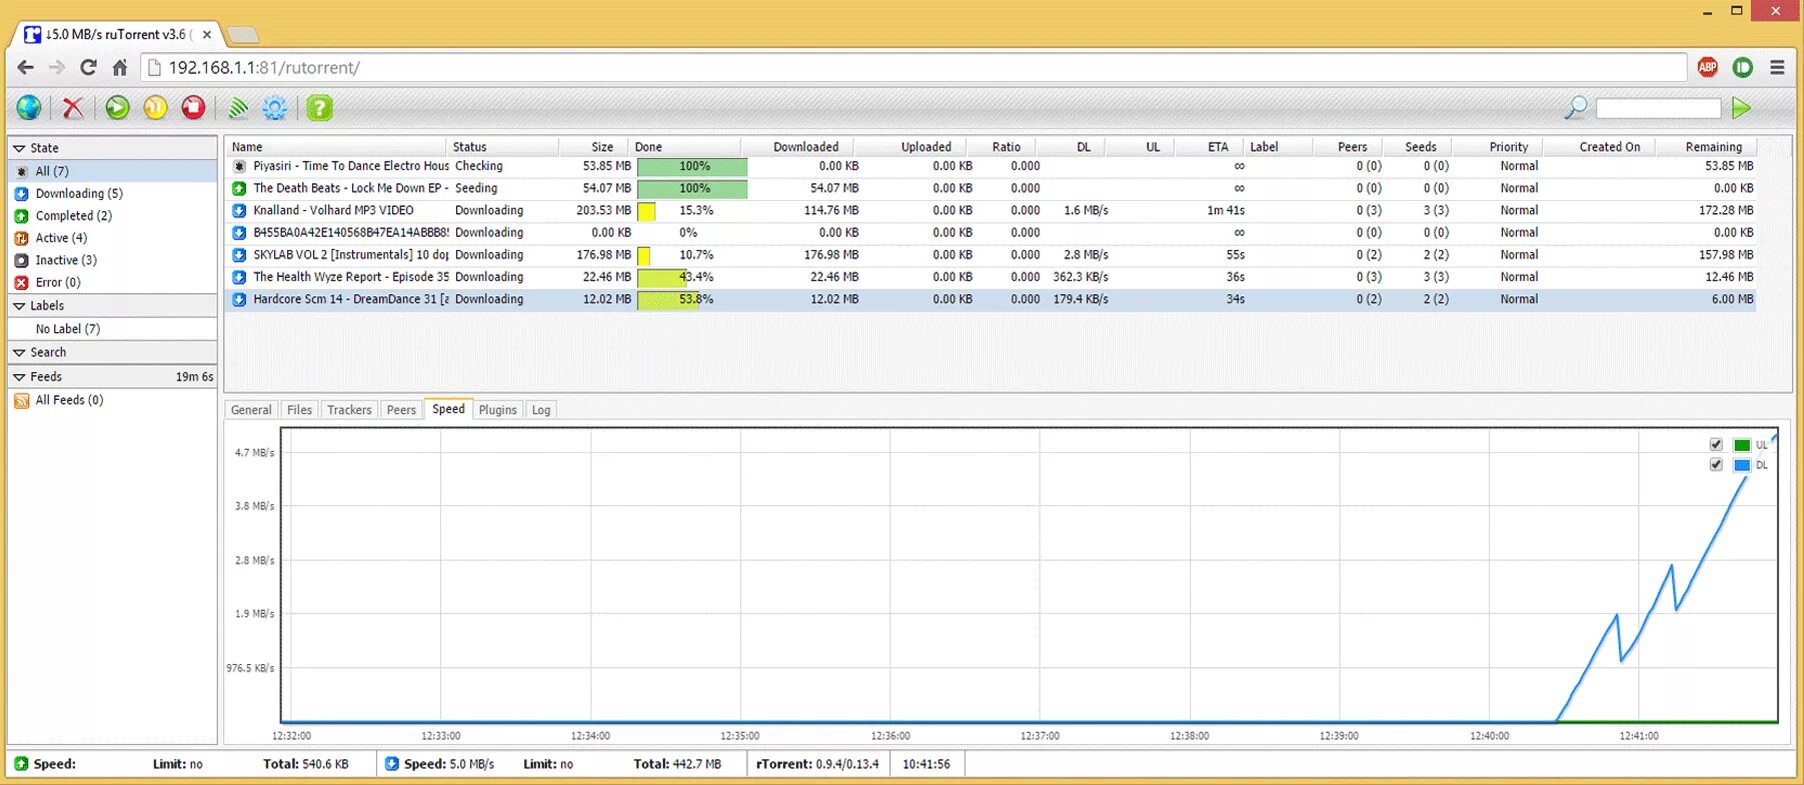The width and height of the screenshot is (1804, 785).
Task: Switch to the Files tab
Action: tap(299, 410)
